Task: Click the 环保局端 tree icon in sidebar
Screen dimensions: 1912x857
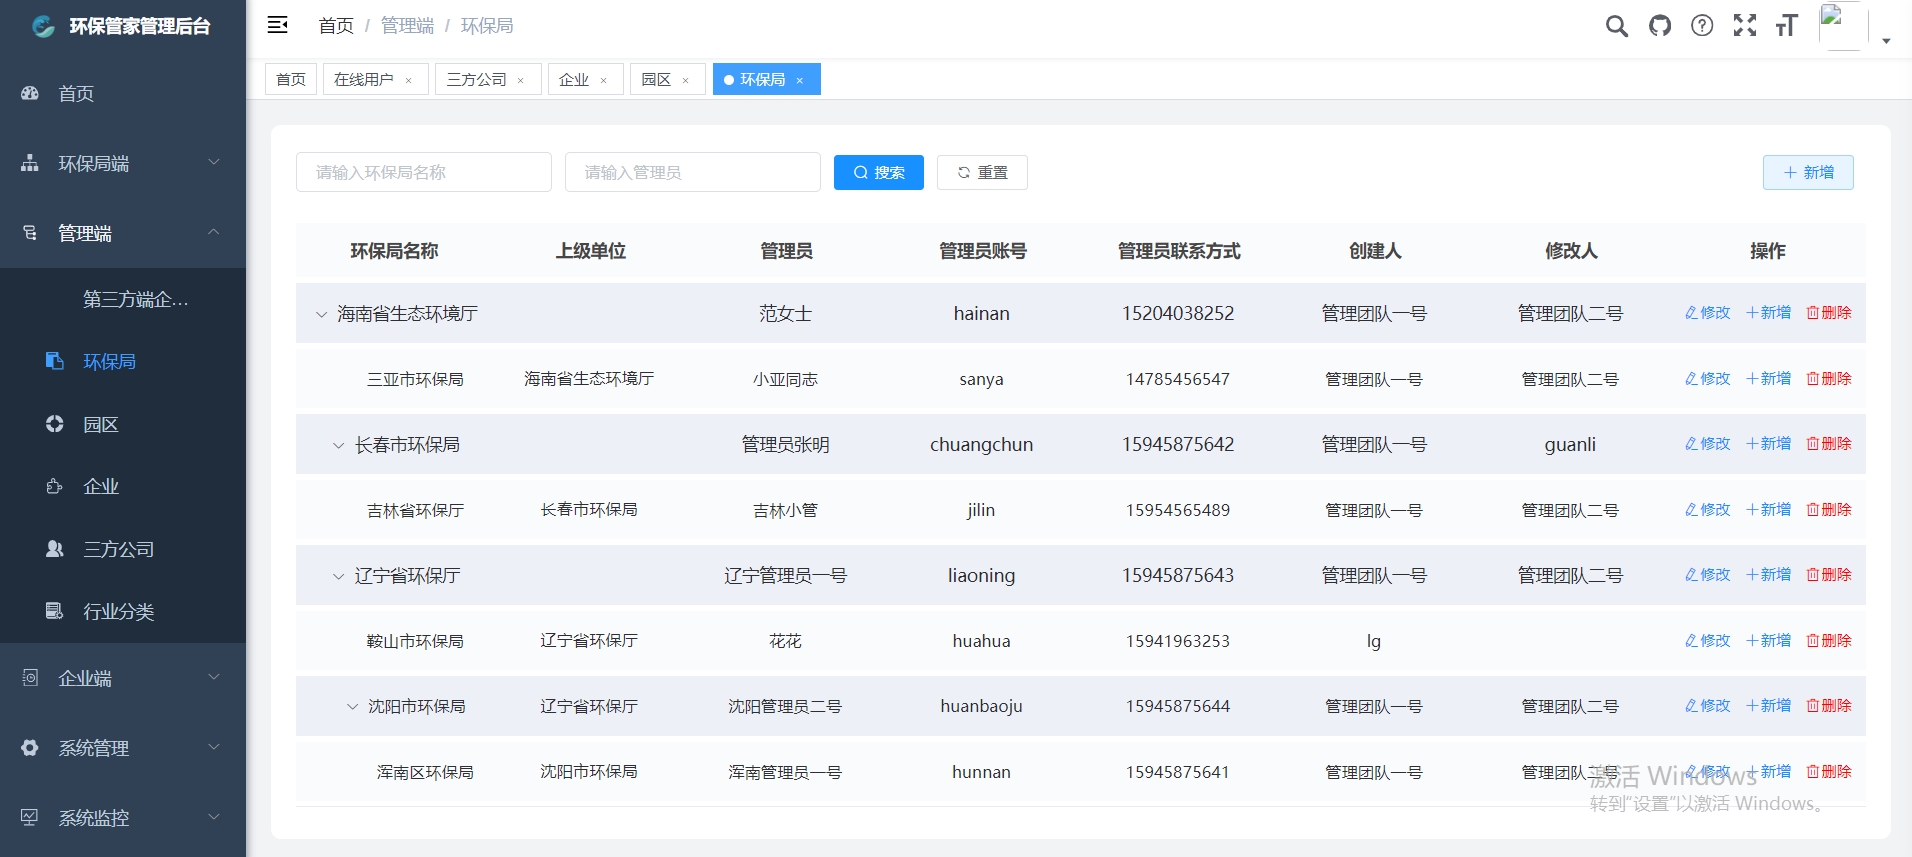Action: coord(30,163)
